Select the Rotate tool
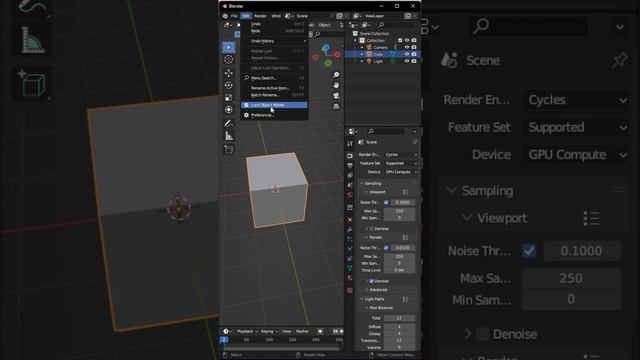Screen dimensions: 640x360 tap(229, 85)
